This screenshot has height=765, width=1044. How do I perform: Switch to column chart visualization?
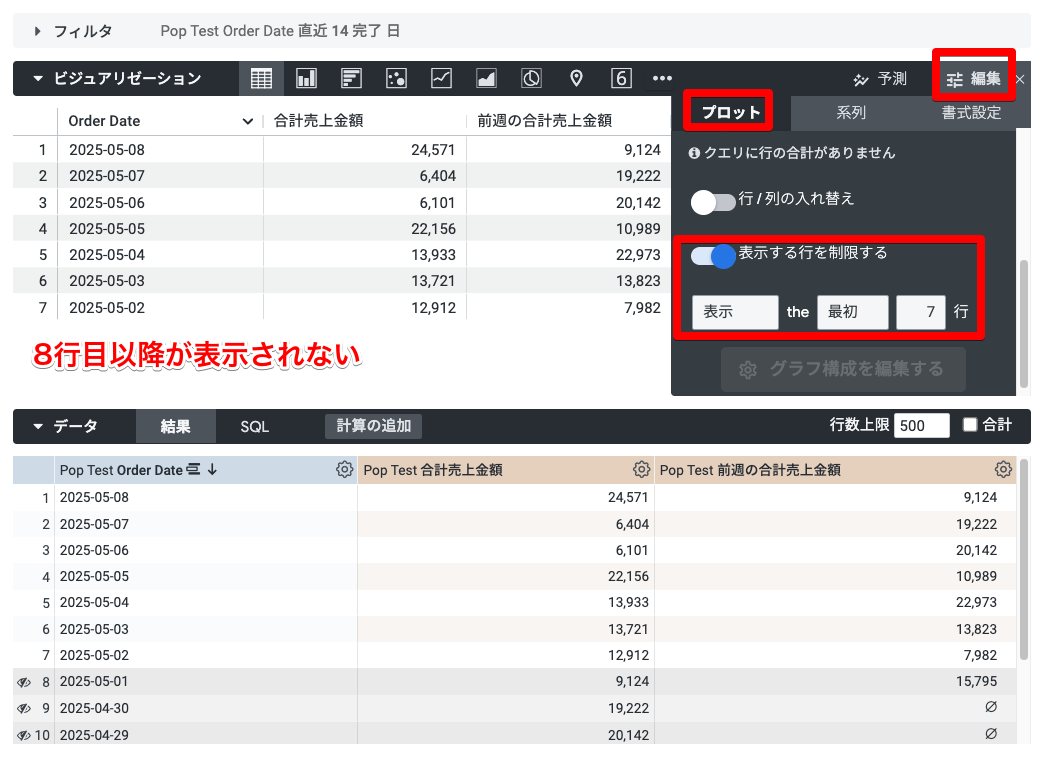tap(306, 78)
